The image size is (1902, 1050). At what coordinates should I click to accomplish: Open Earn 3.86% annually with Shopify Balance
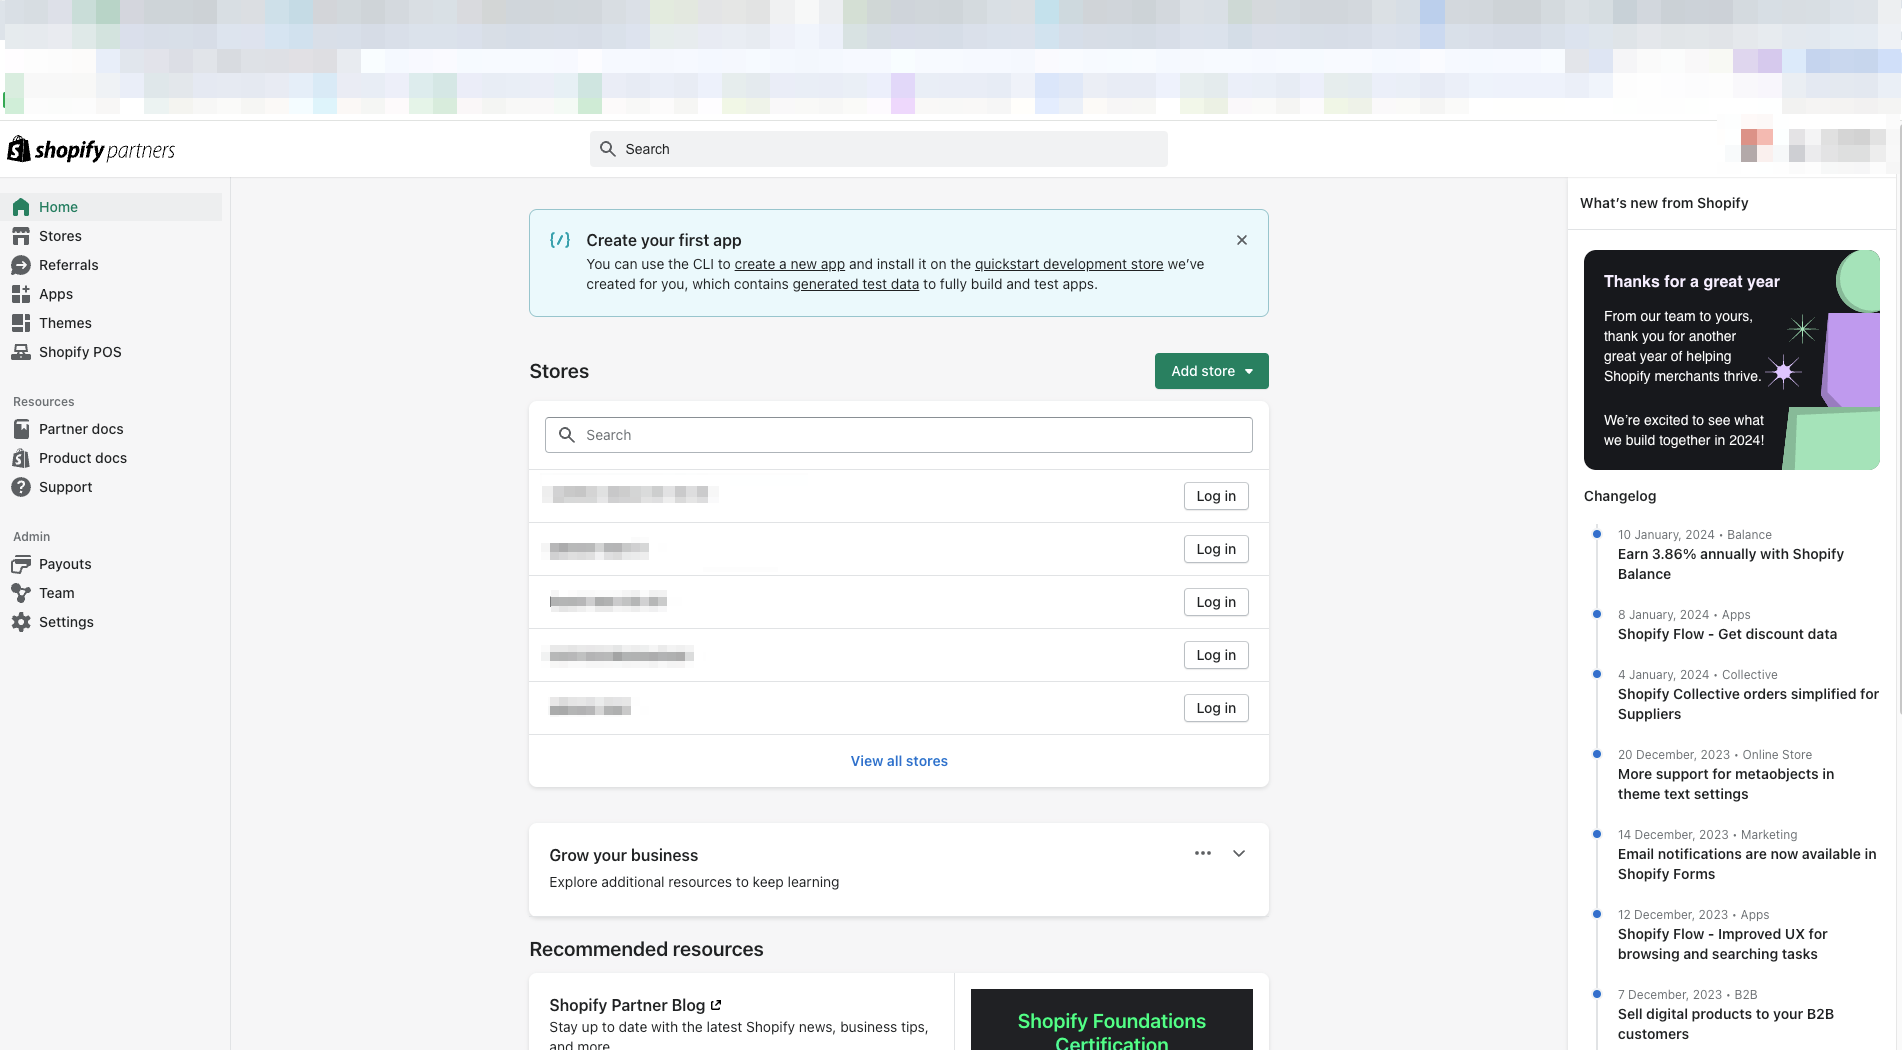1730,564
